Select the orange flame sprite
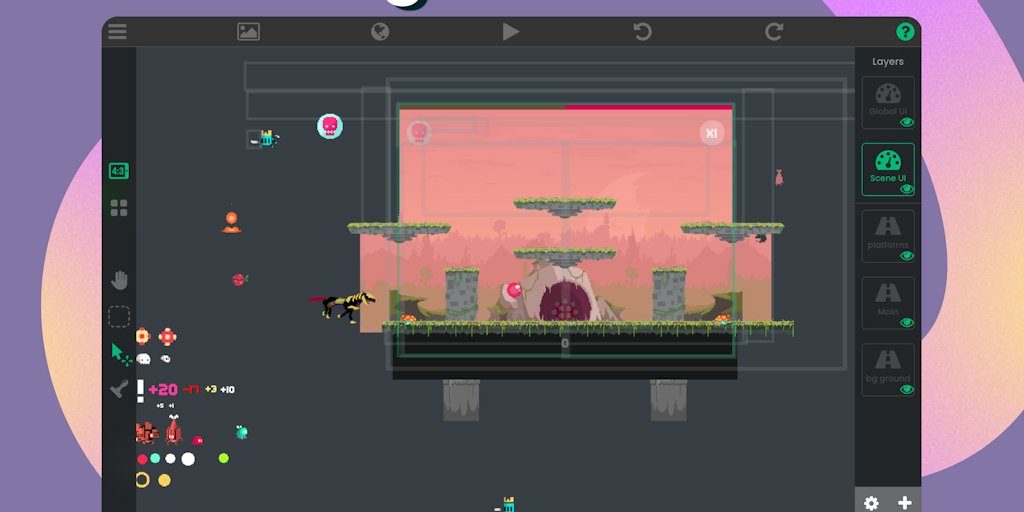Viewport: 1024px width, 512px height. tap(231, 221)
